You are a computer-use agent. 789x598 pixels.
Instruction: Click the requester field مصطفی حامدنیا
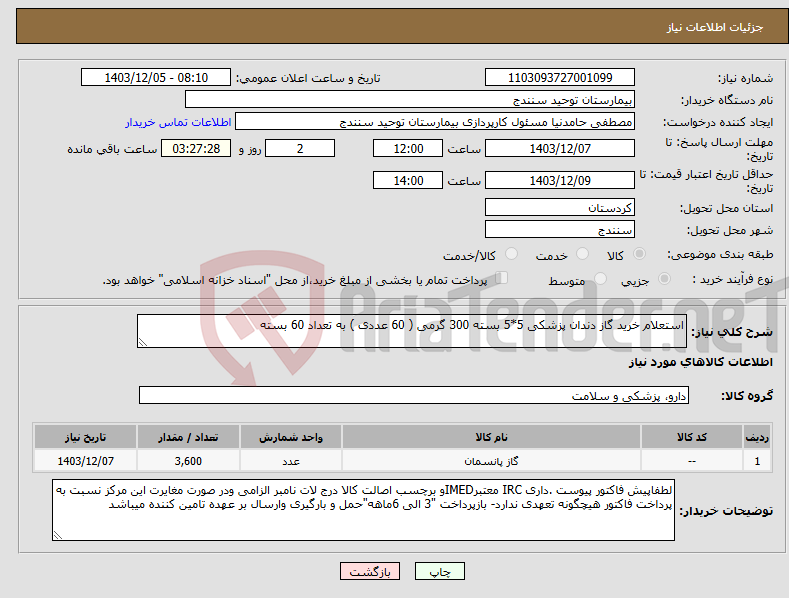(435, 122)
